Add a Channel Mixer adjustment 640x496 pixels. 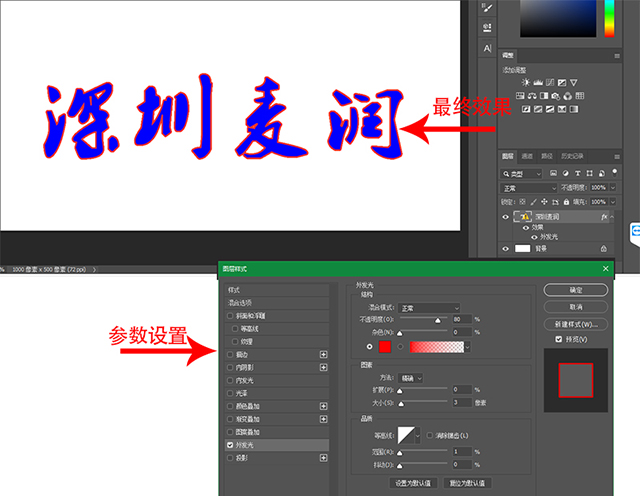click(x=568, y=96)
